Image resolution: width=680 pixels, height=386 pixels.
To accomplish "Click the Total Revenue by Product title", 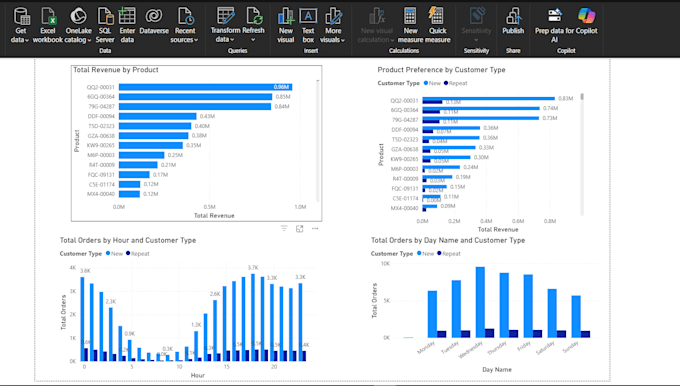I will pyautogui.click(x=116, y=70).
